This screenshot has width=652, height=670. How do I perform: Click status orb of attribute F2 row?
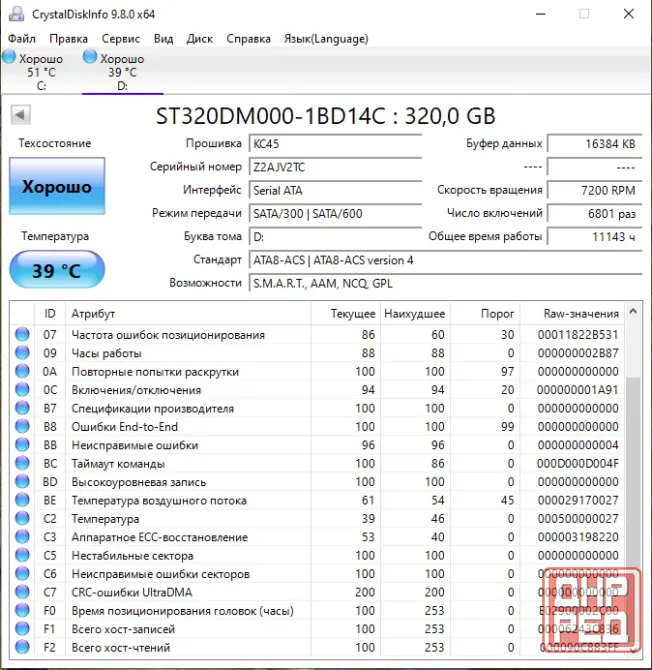[x=22, y=646]
